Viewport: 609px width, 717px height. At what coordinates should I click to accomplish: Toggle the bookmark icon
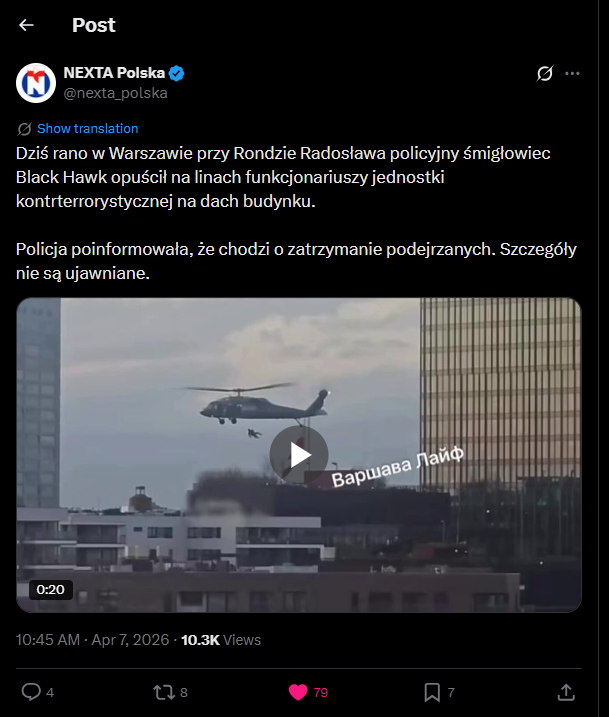pos(432,692)
